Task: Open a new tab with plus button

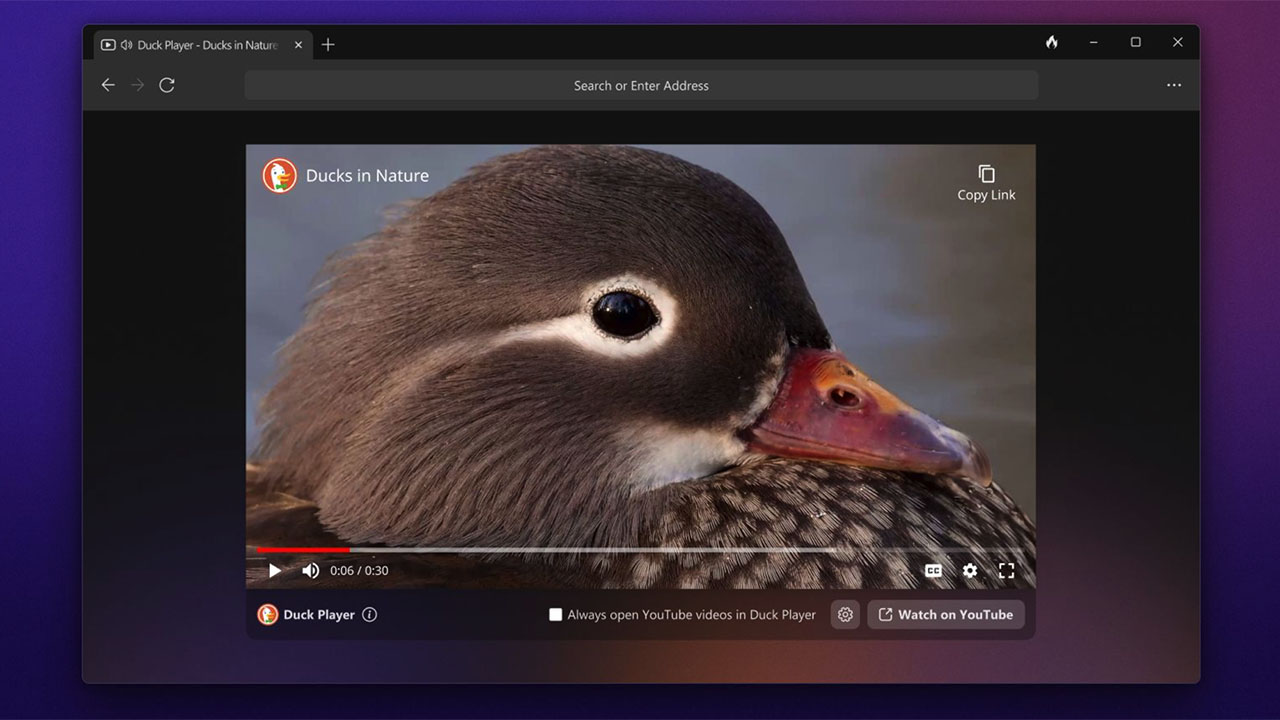Action: (328, 45)
